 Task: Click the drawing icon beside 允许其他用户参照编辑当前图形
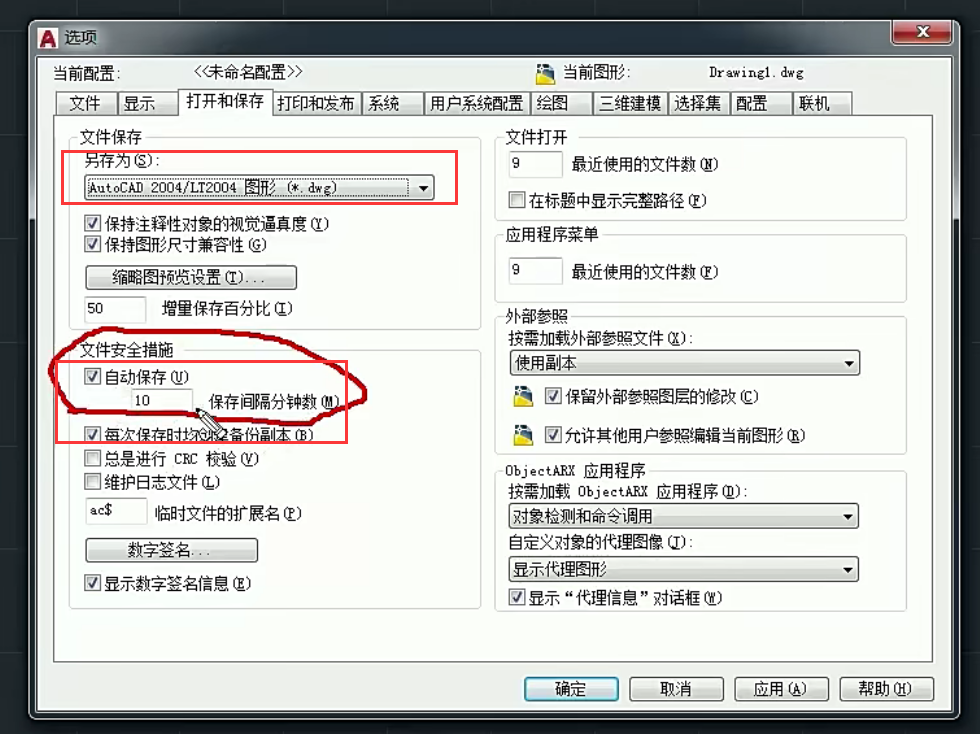pyautogui.click(x=522, y=435)
